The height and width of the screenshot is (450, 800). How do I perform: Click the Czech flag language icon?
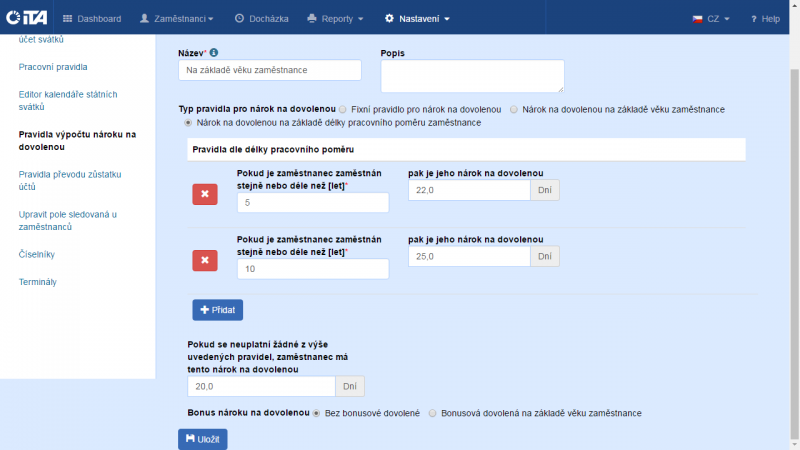pos(697,19)
